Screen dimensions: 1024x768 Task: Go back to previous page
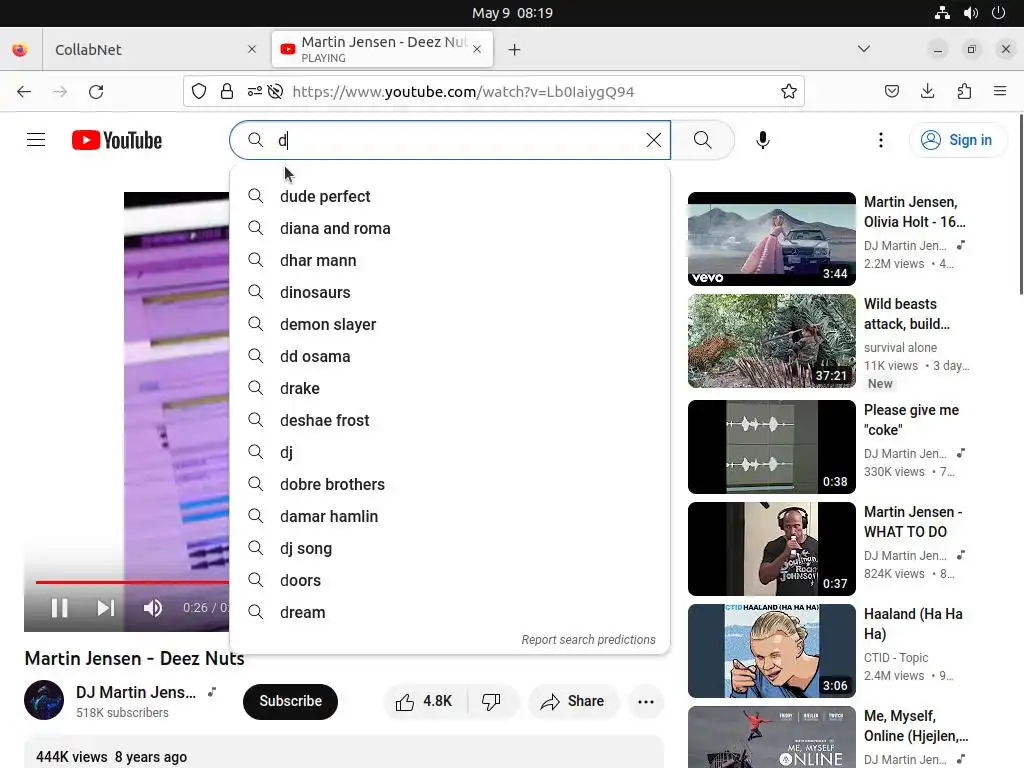pos(24,91)
